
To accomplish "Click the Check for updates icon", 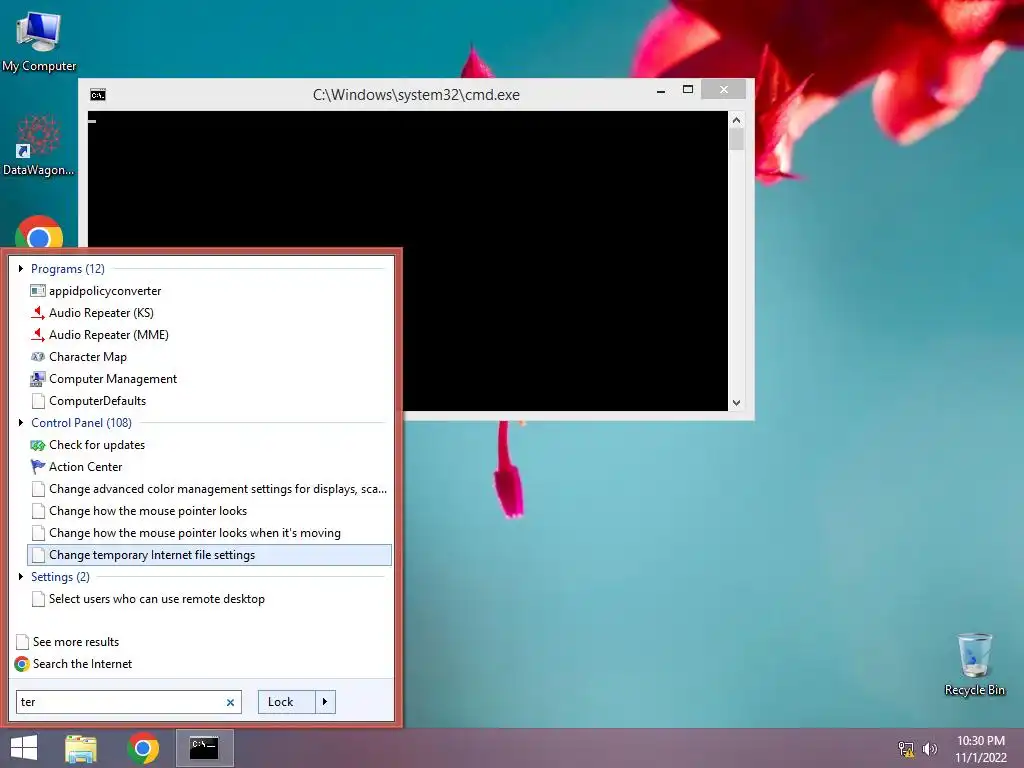I will [38, 445].
